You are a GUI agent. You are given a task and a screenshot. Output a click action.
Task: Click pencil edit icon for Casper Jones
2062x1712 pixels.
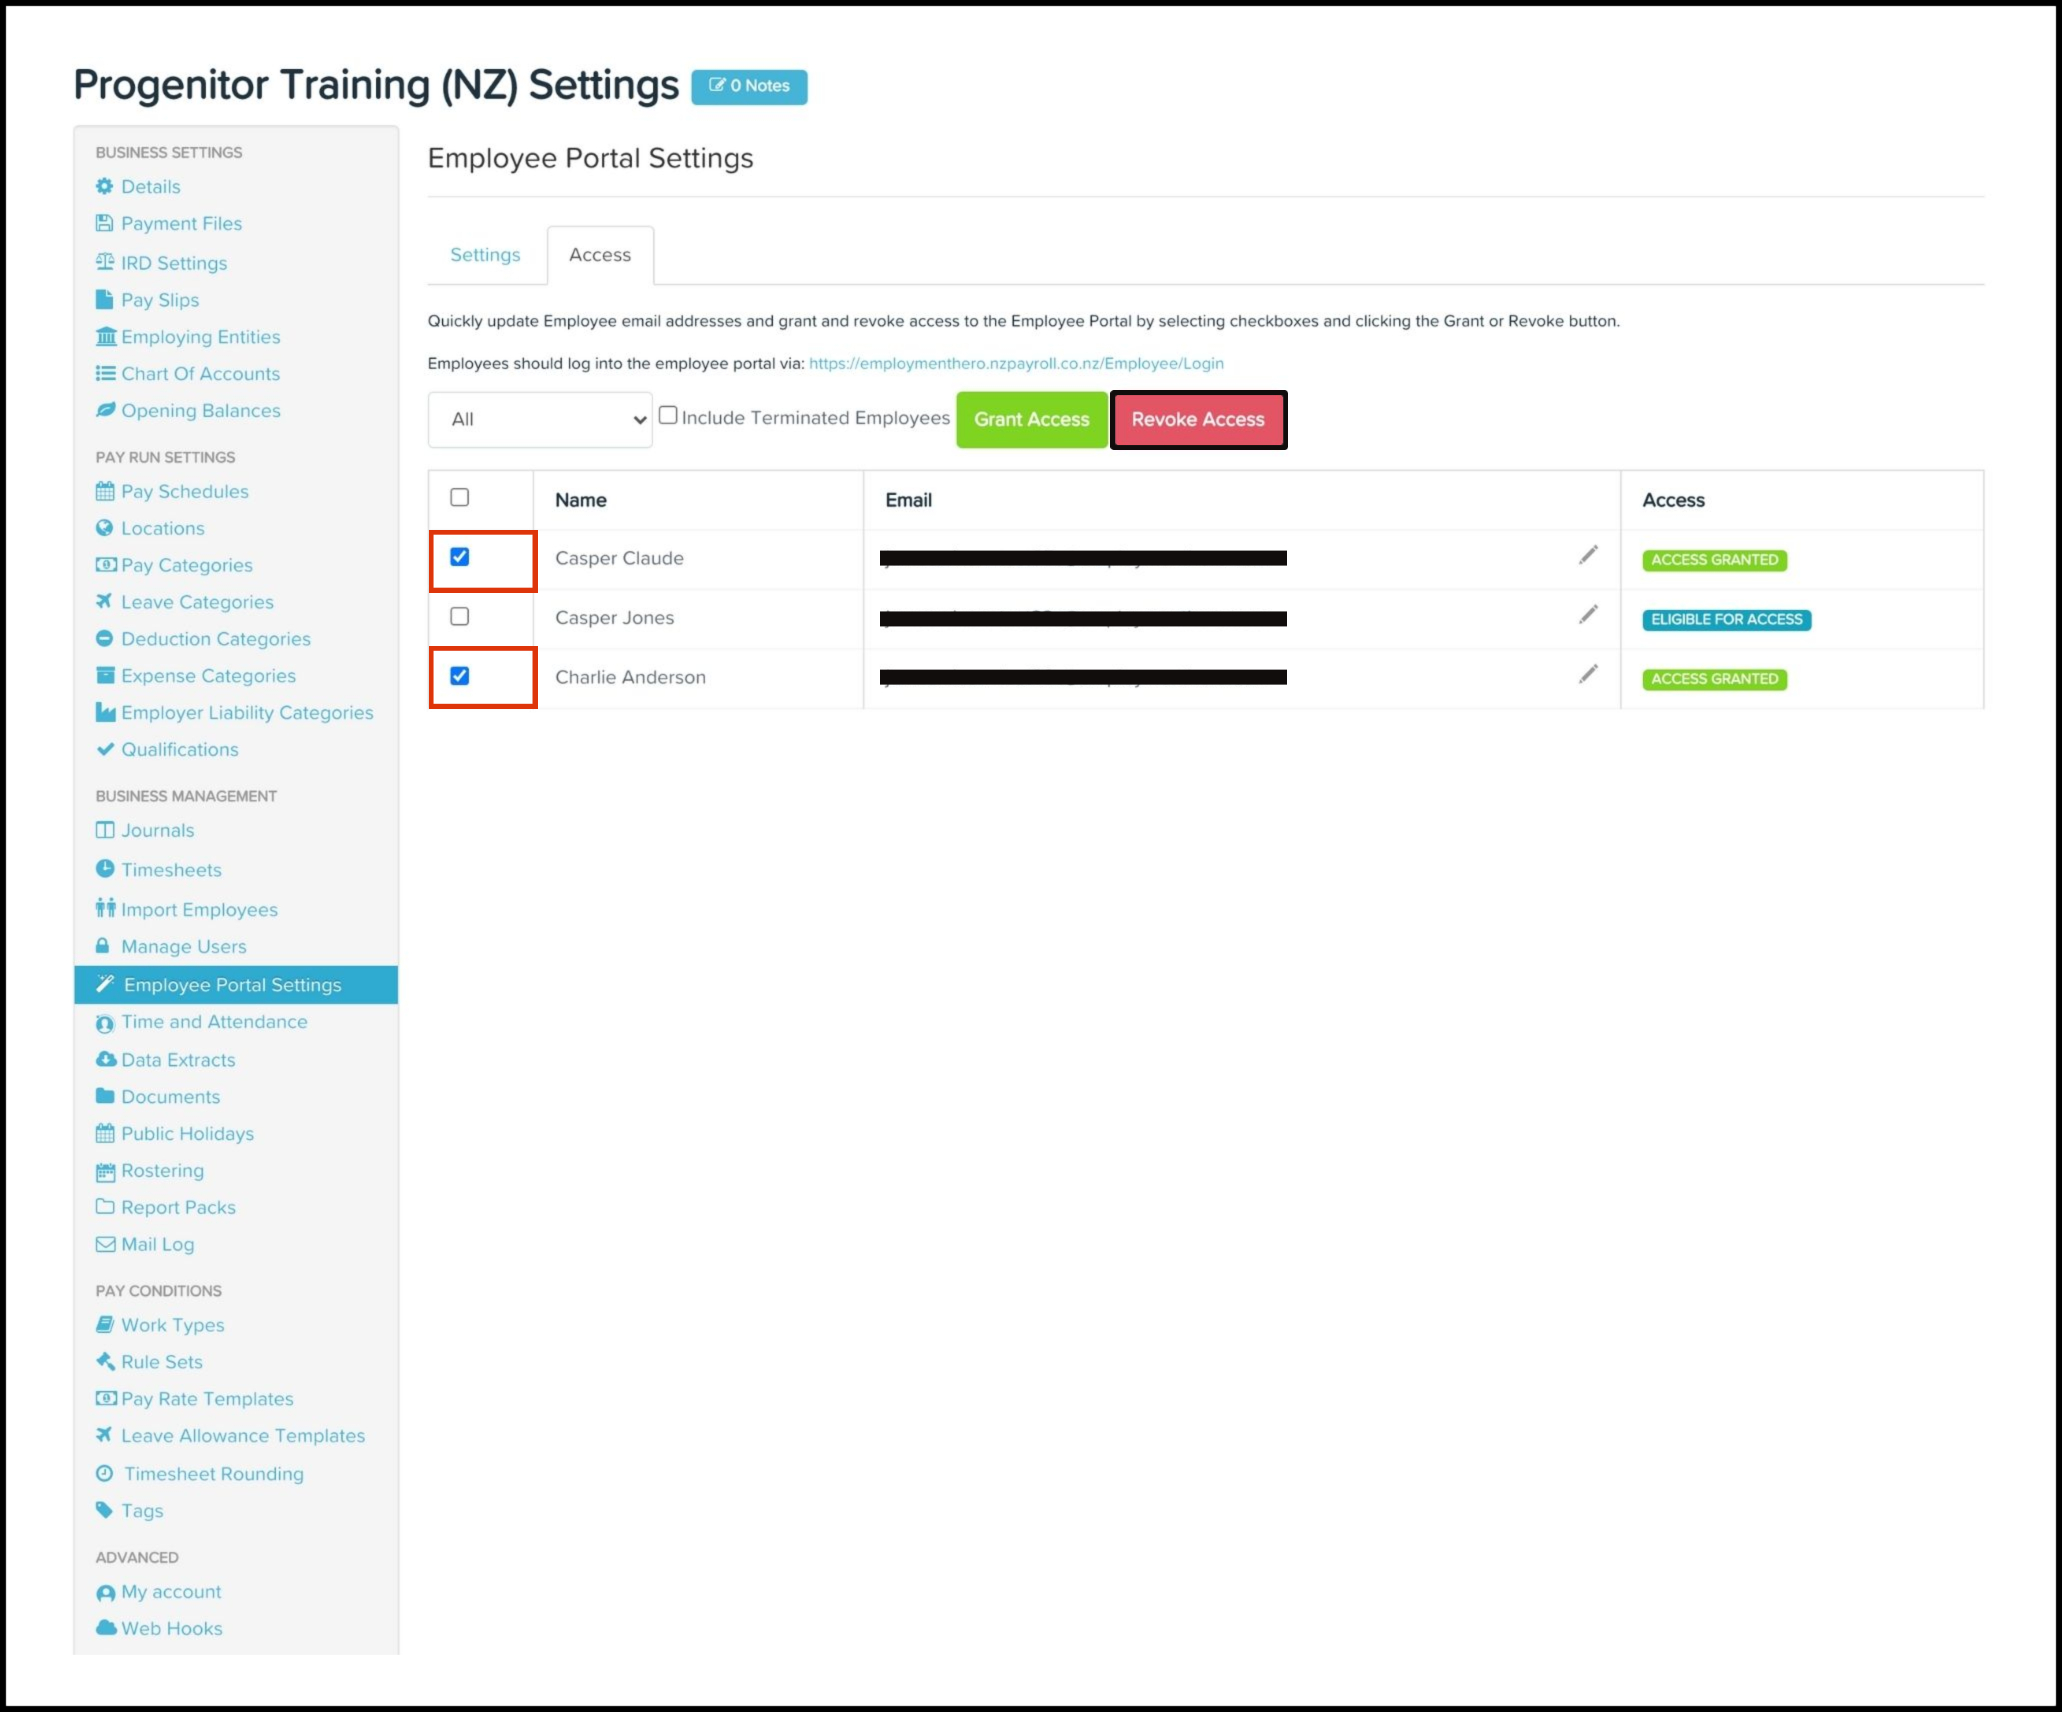(x=1588, y=614)
